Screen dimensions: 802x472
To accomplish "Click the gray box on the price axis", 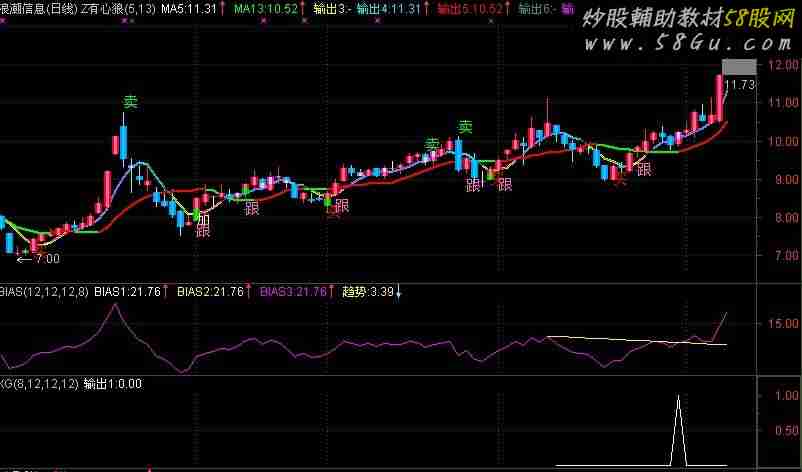I will [740, 66].
